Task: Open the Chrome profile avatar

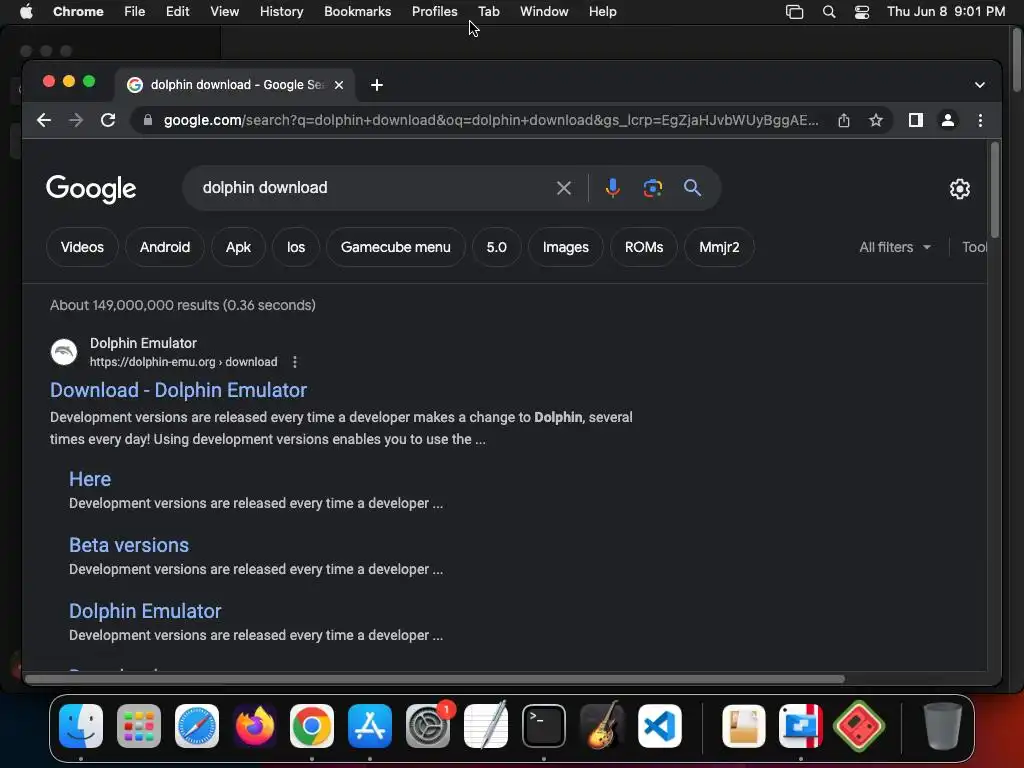Action: coord(948,120)
